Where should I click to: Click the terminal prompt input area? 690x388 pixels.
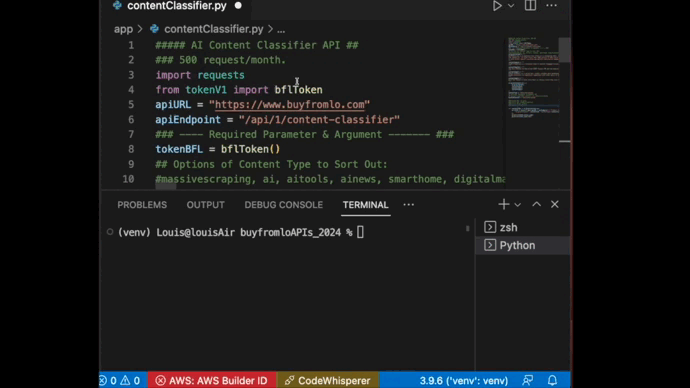360,232
